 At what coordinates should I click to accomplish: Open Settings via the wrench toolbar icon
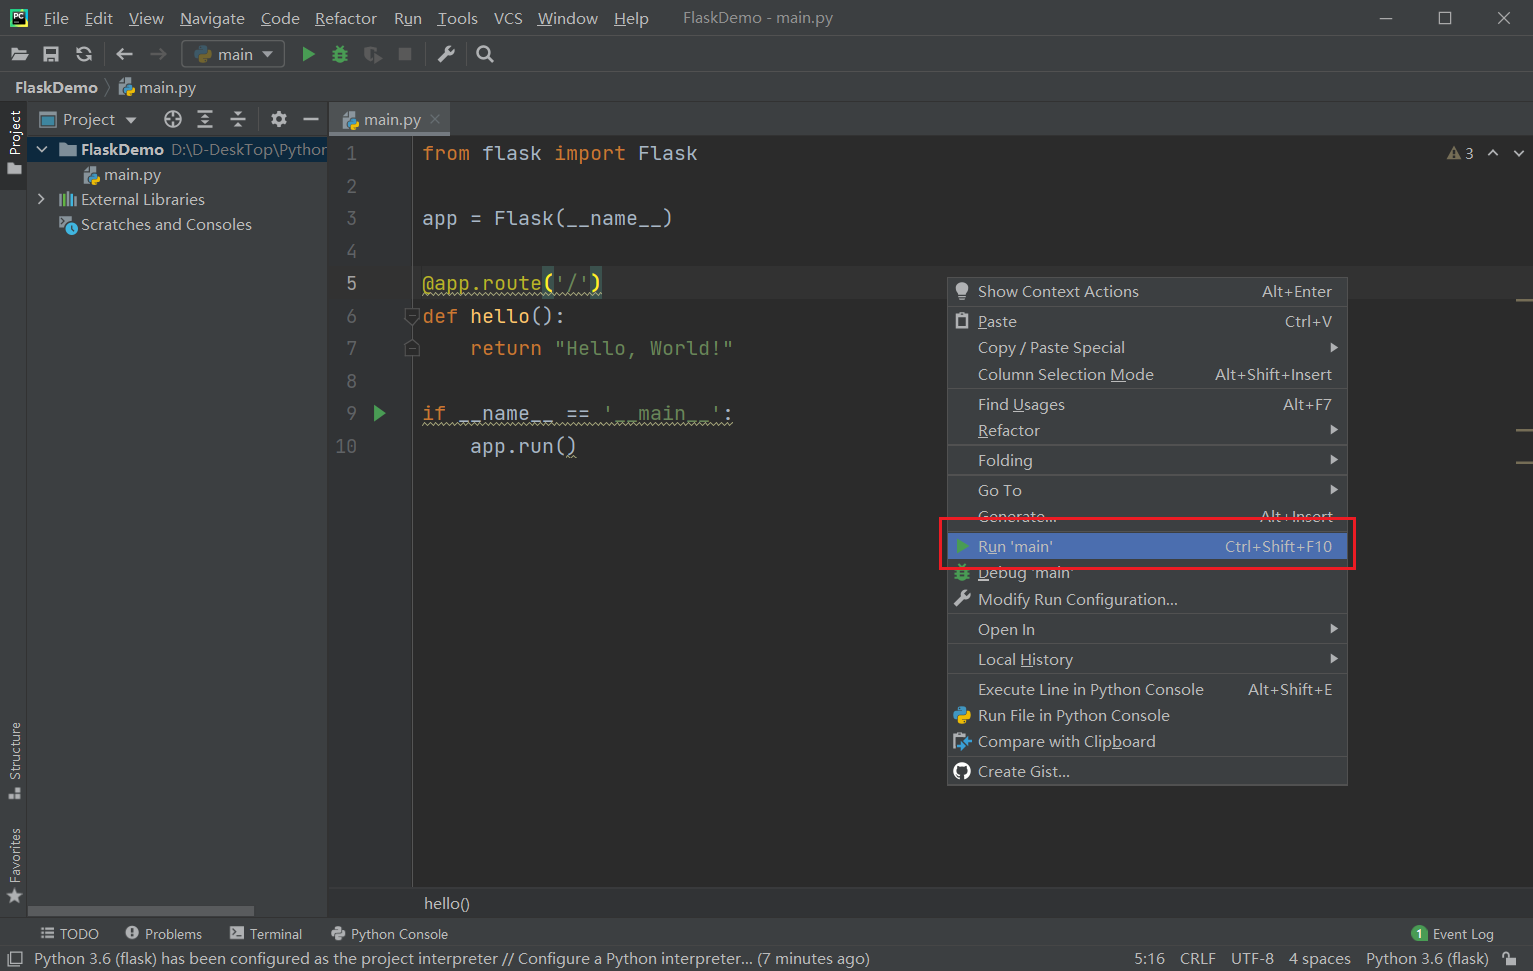446,54
